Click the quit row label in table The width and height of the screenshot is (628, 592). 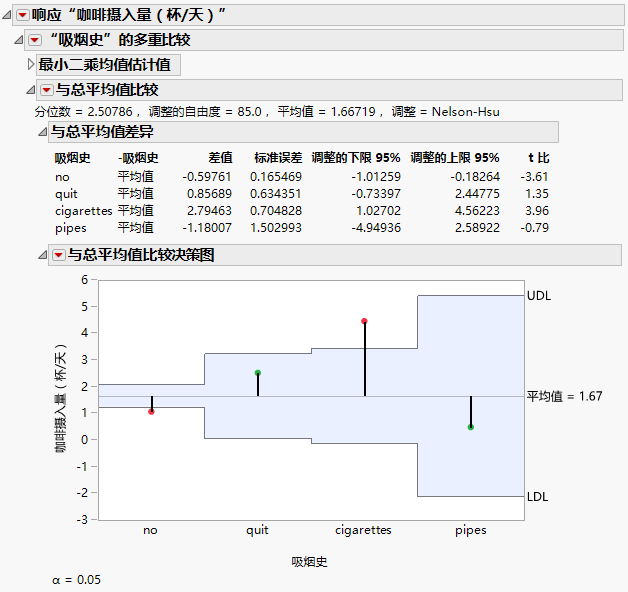pyautogui.click(x=66, y=194)
